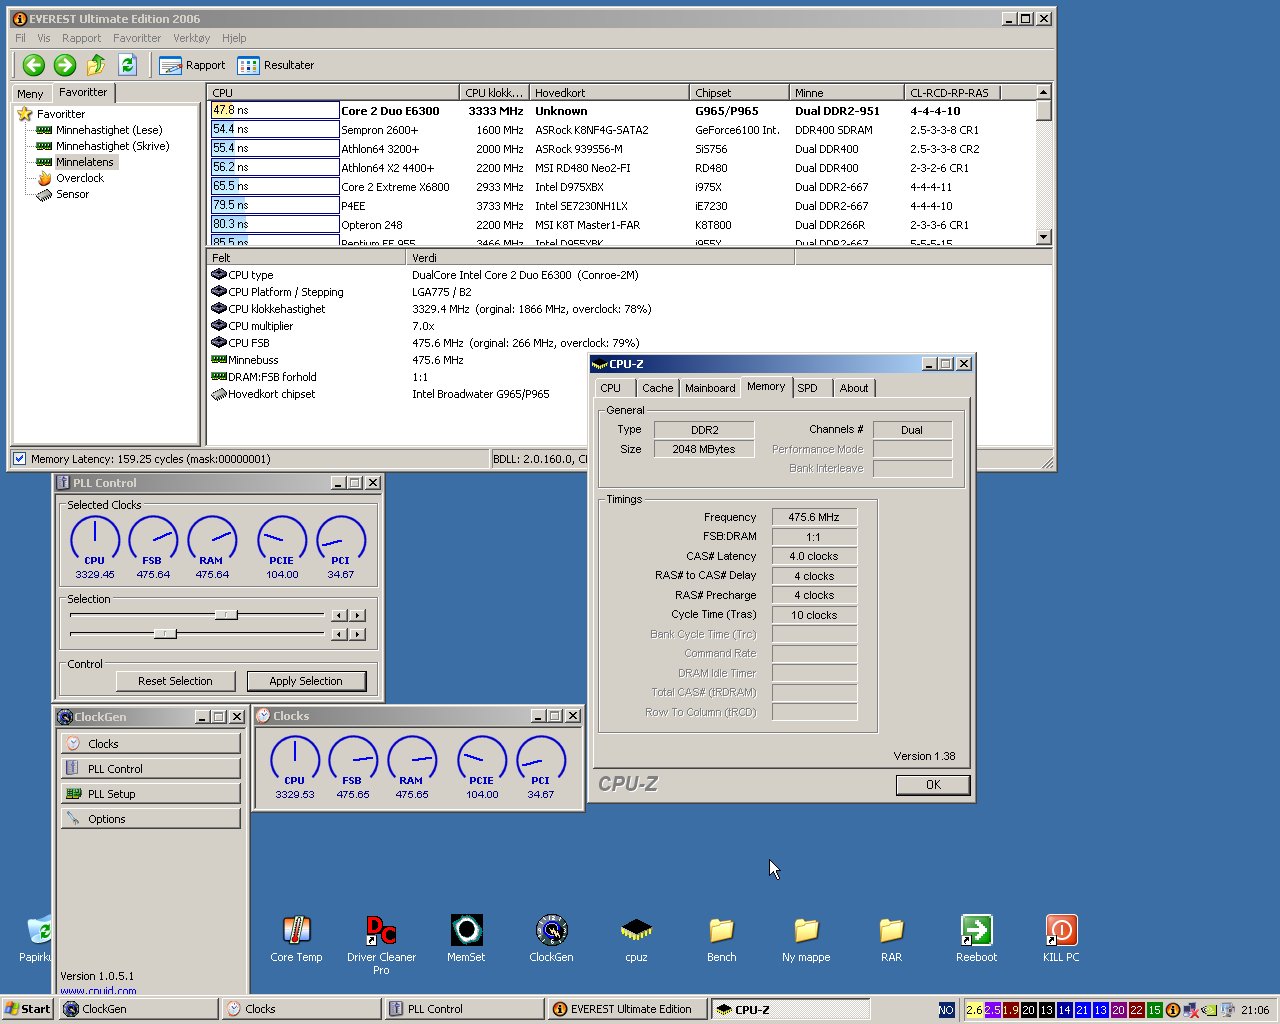The height and width of the screenshot is (1024, 1280).
Task: Click the CPU dial in PLL Control
Action: 95,541
